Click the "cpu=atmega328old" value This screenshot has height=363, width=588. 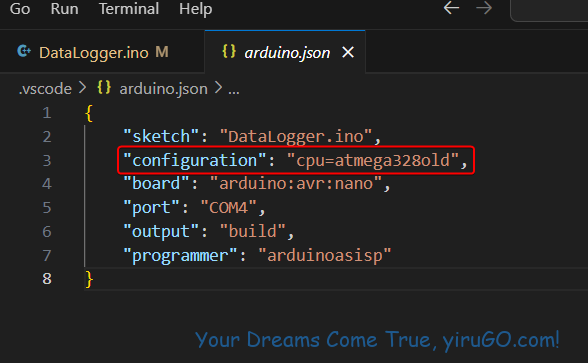pyautogui.click(x=373, y=160)
